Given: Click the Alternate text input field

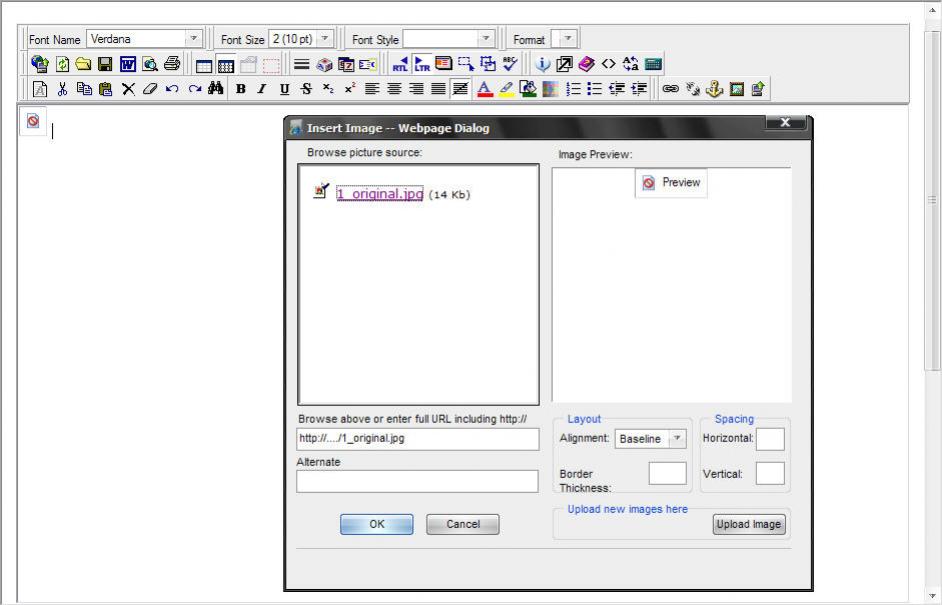Looking at the screenshot, I should 417,481.
